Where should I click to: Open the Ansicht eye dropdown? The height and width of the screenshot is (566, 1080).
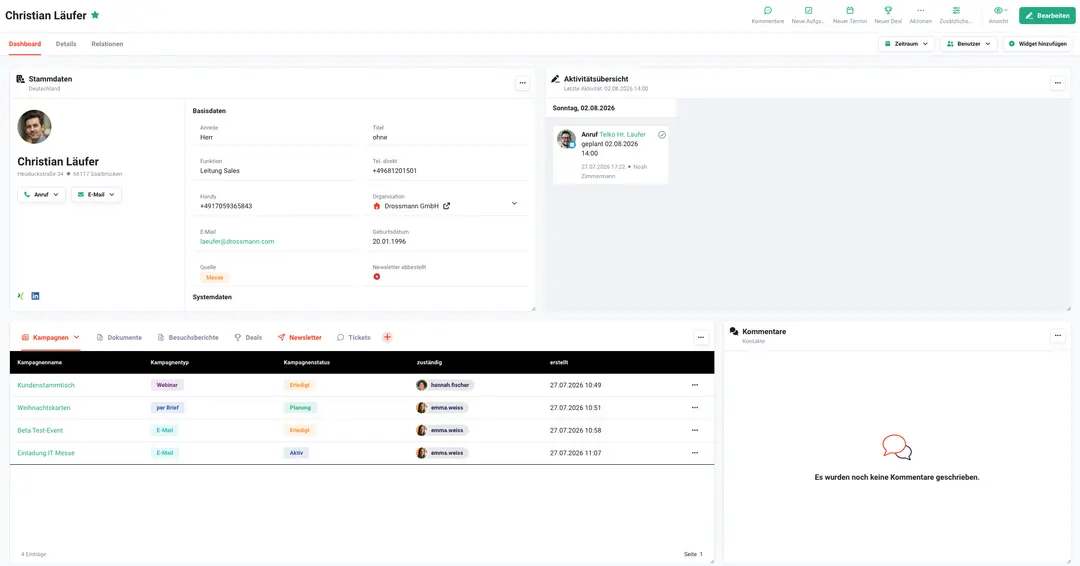tap(999, 15)
